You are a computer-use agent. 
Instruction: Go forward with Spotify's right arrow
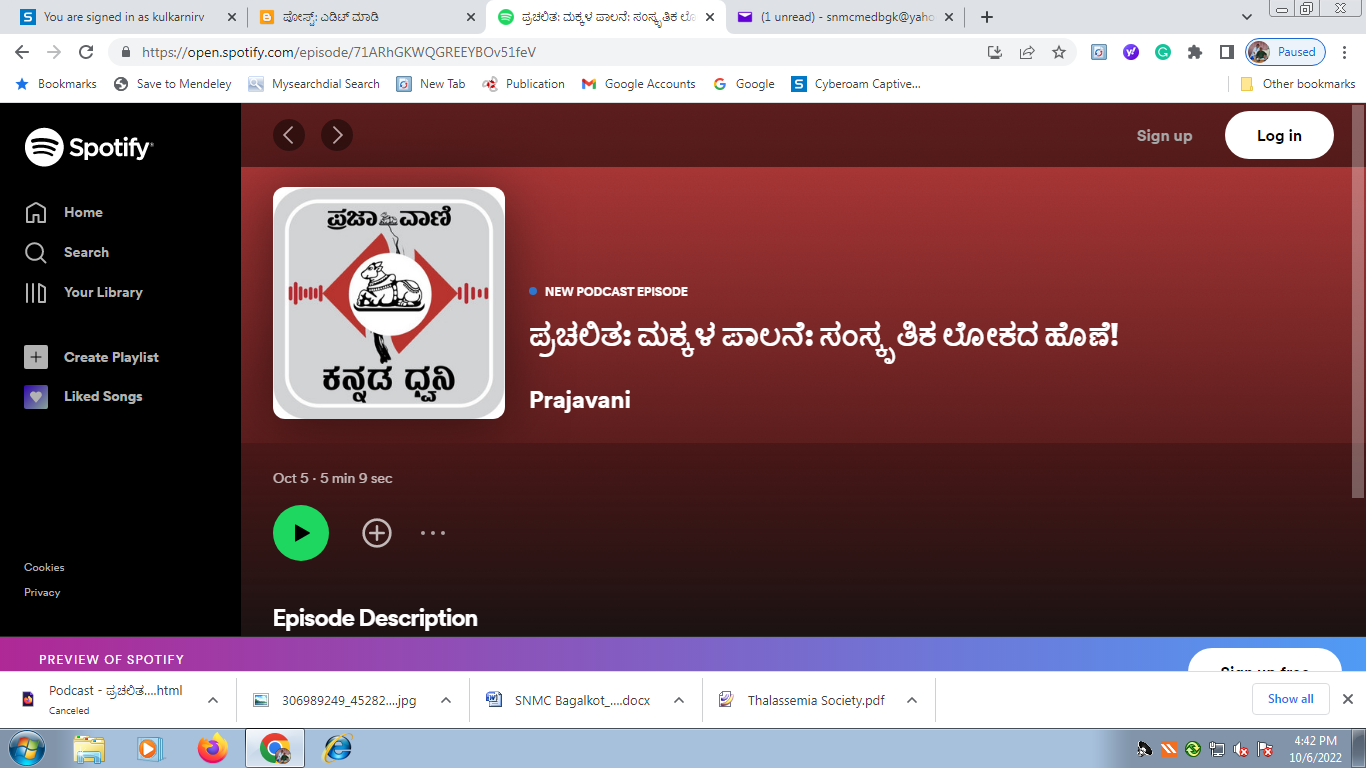(x=337, y=135)
